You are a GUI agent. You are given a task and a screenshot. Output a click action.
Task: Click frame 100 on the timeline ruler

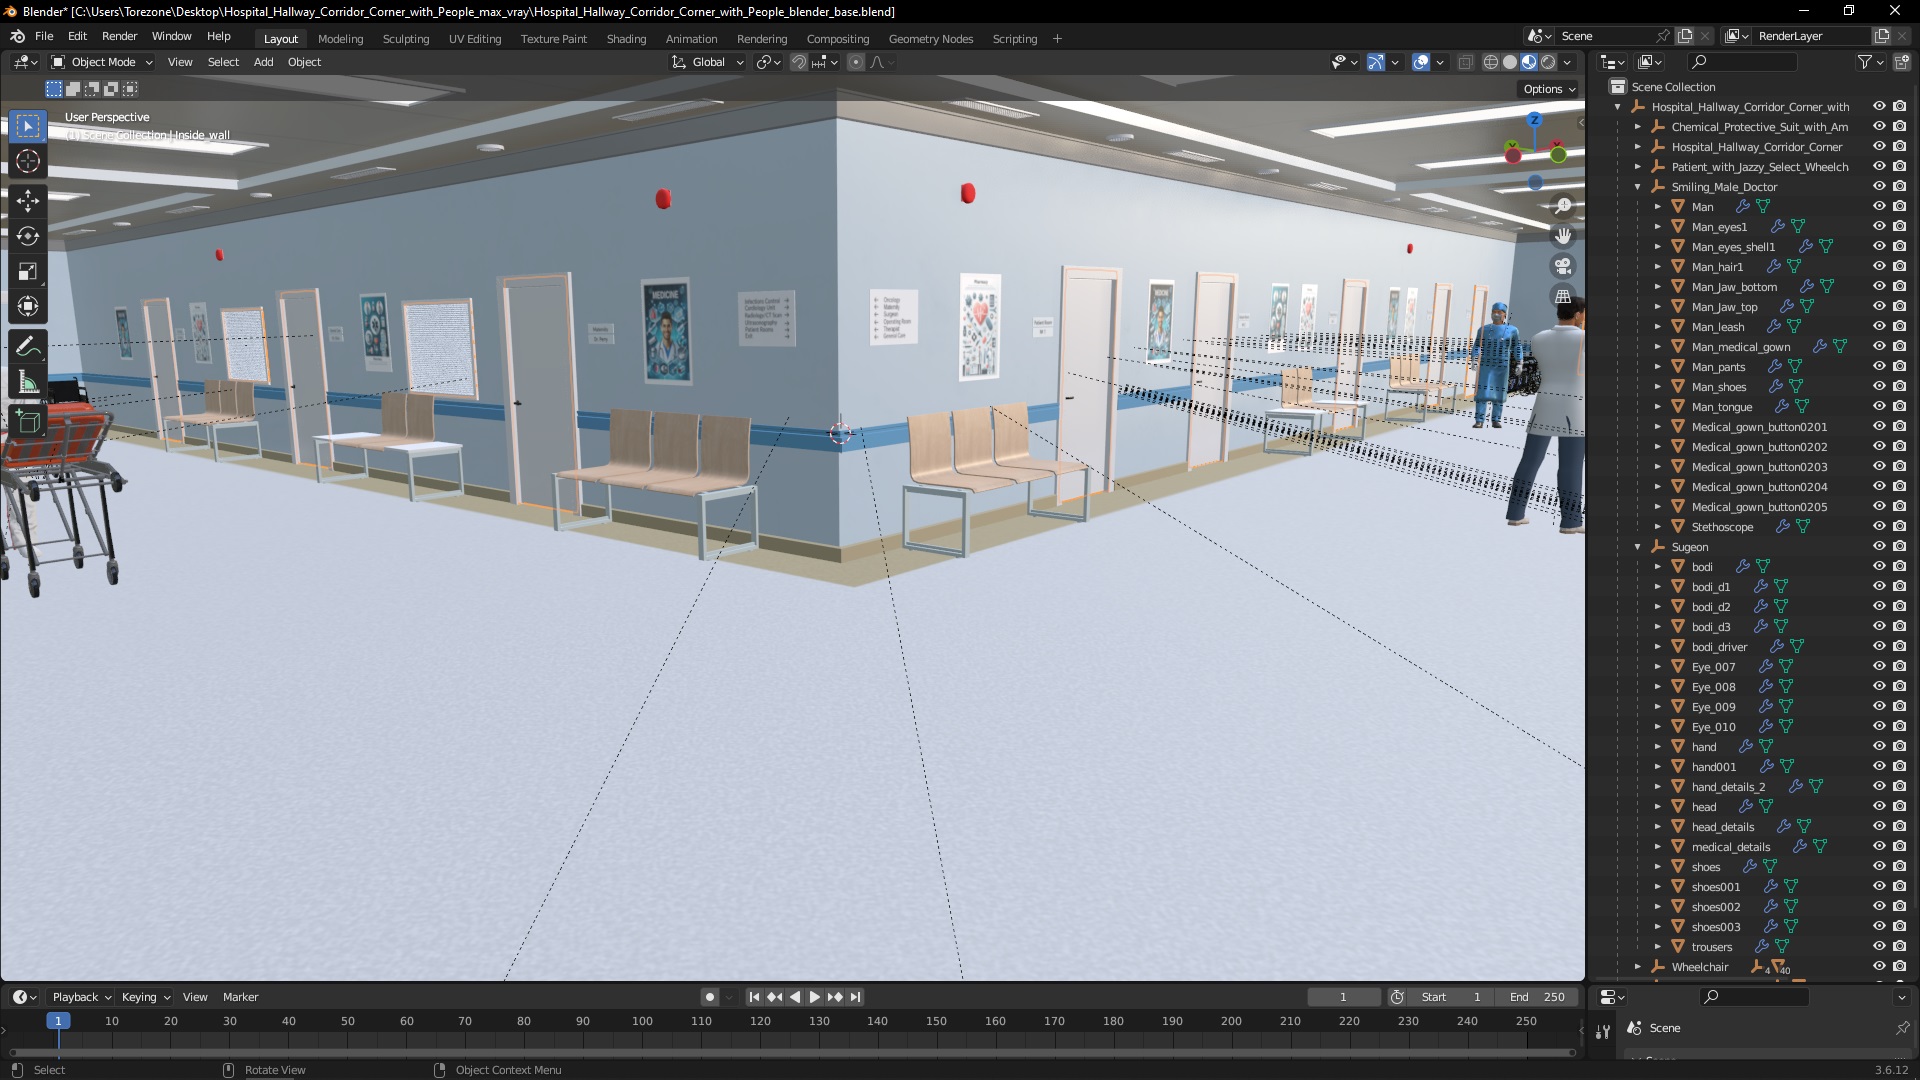point(642,1021)
